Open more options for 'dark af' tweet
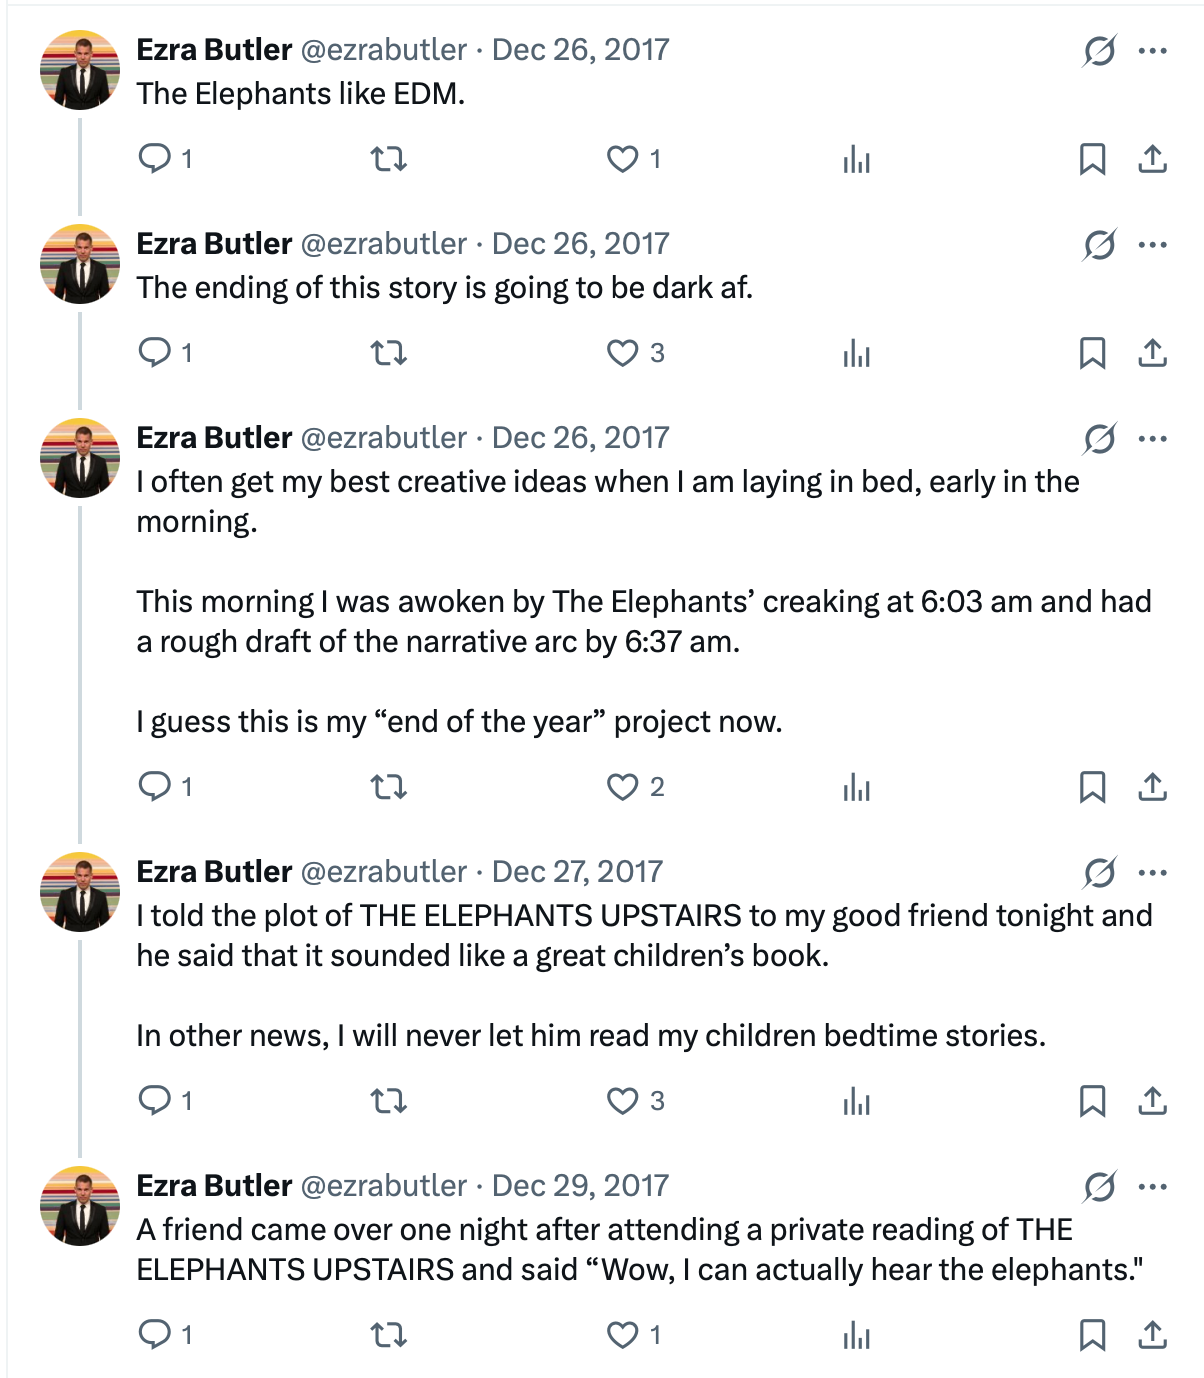Screen dimensions: 1204x1378 click(1153, 245)
